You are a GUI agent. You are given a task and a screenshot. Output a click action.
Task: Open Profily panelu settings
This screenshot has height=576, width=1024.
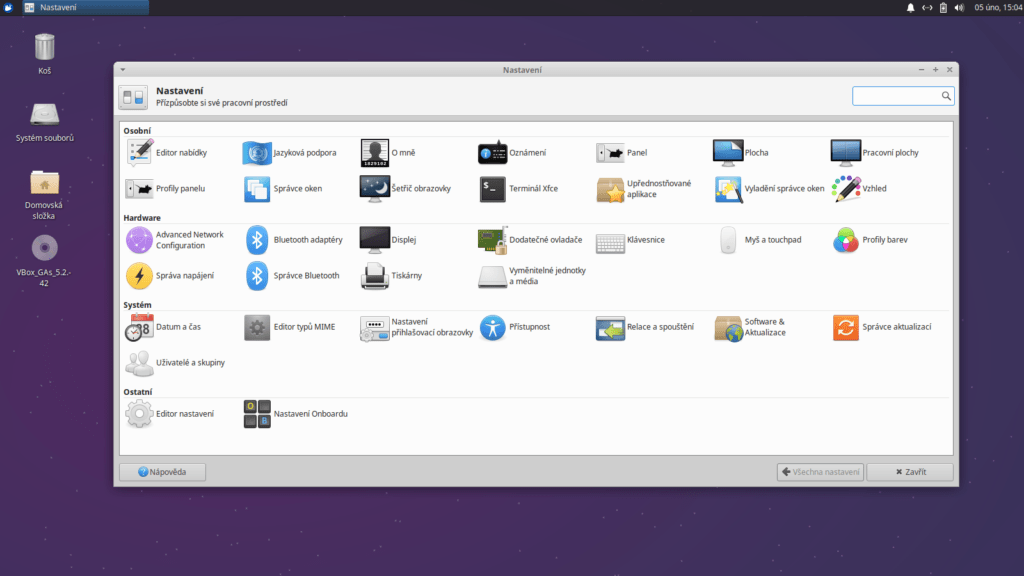[x=165, y=189]
